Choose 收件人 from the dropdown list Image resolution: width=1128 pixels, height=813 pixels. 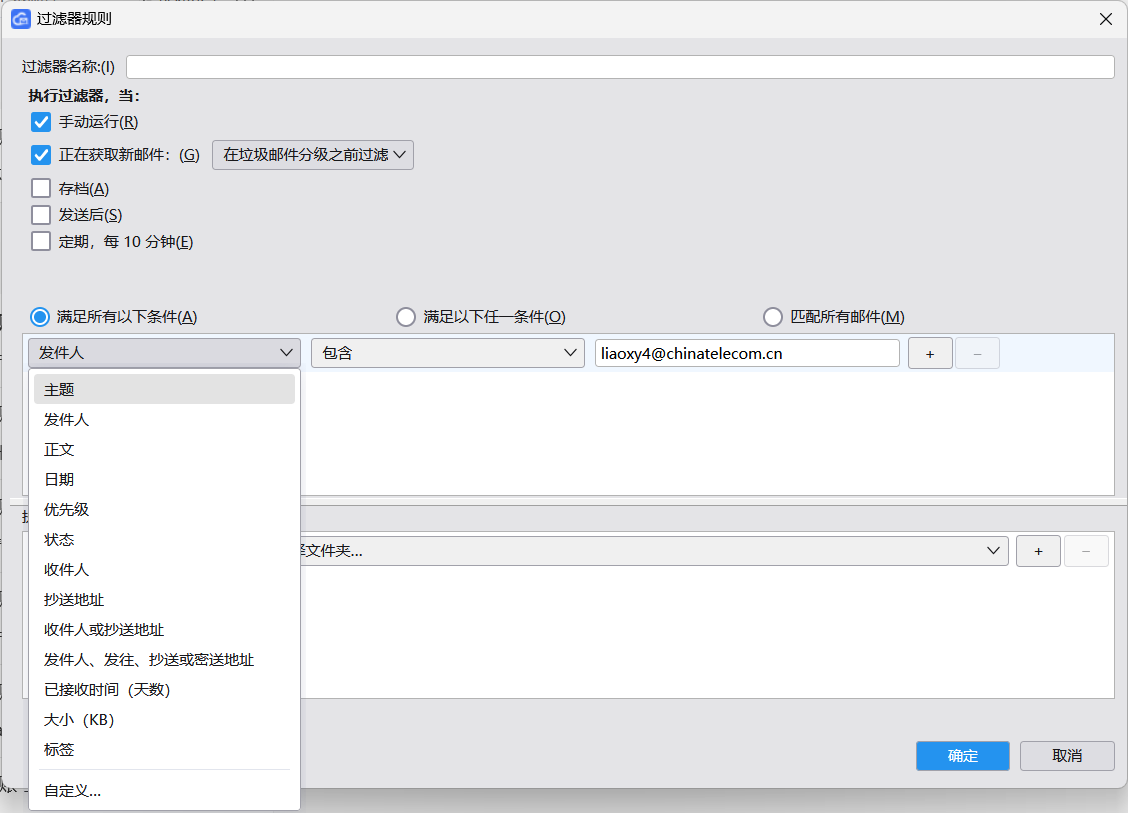[x=165, y=570]
